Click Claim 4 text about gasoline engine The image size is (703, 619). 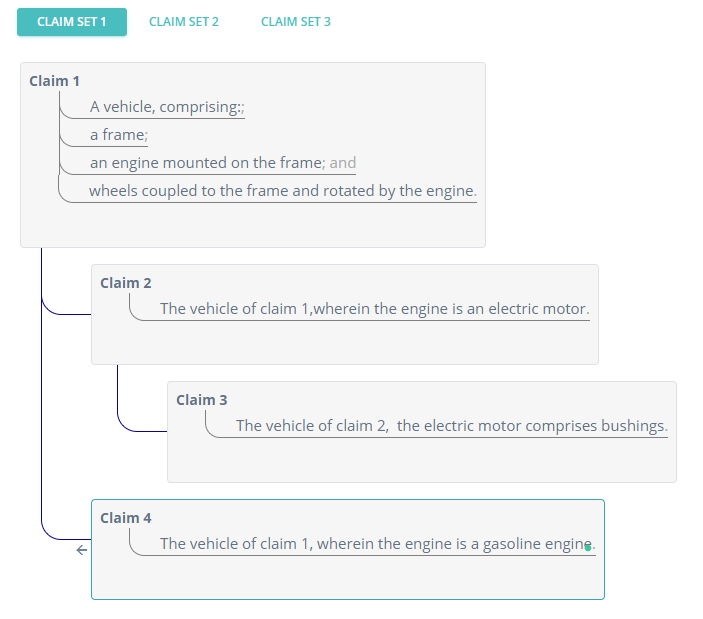[x=378, y=544]
